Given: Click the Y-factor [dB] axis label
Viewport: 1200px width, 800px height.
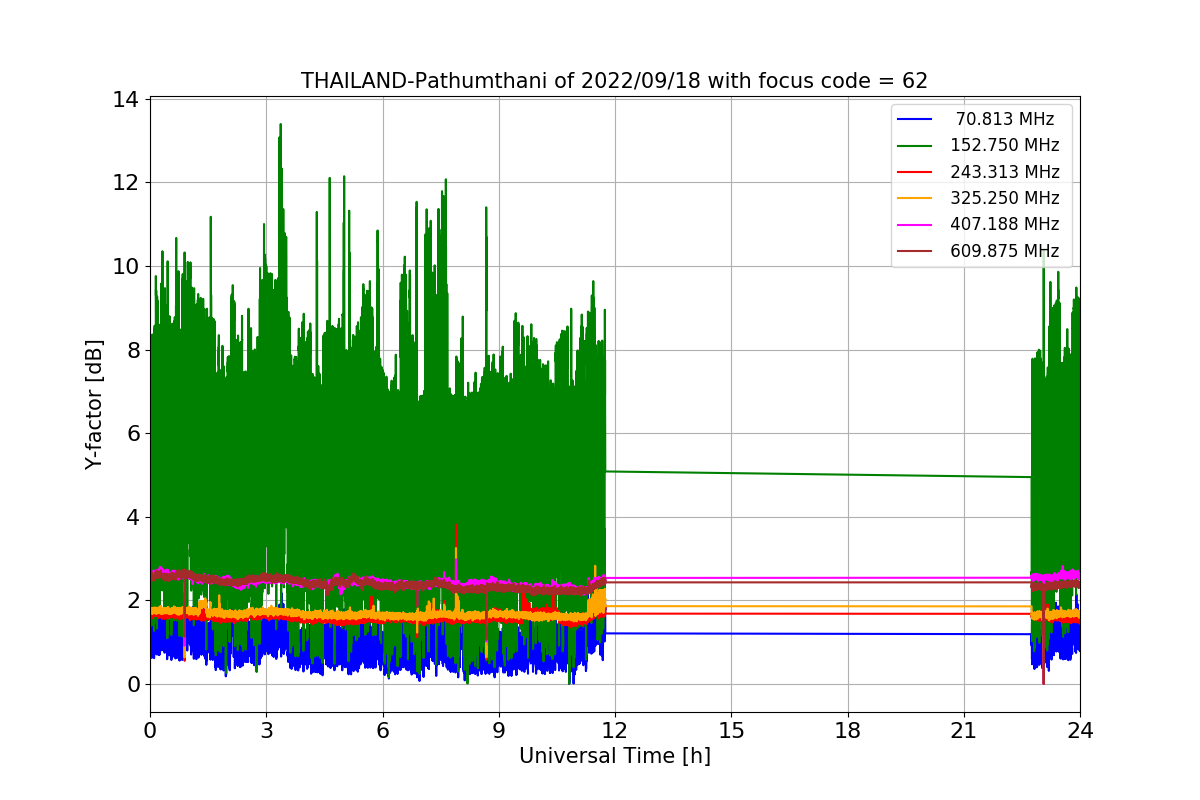Looking at the screenshot, I should tap(95, 405).
